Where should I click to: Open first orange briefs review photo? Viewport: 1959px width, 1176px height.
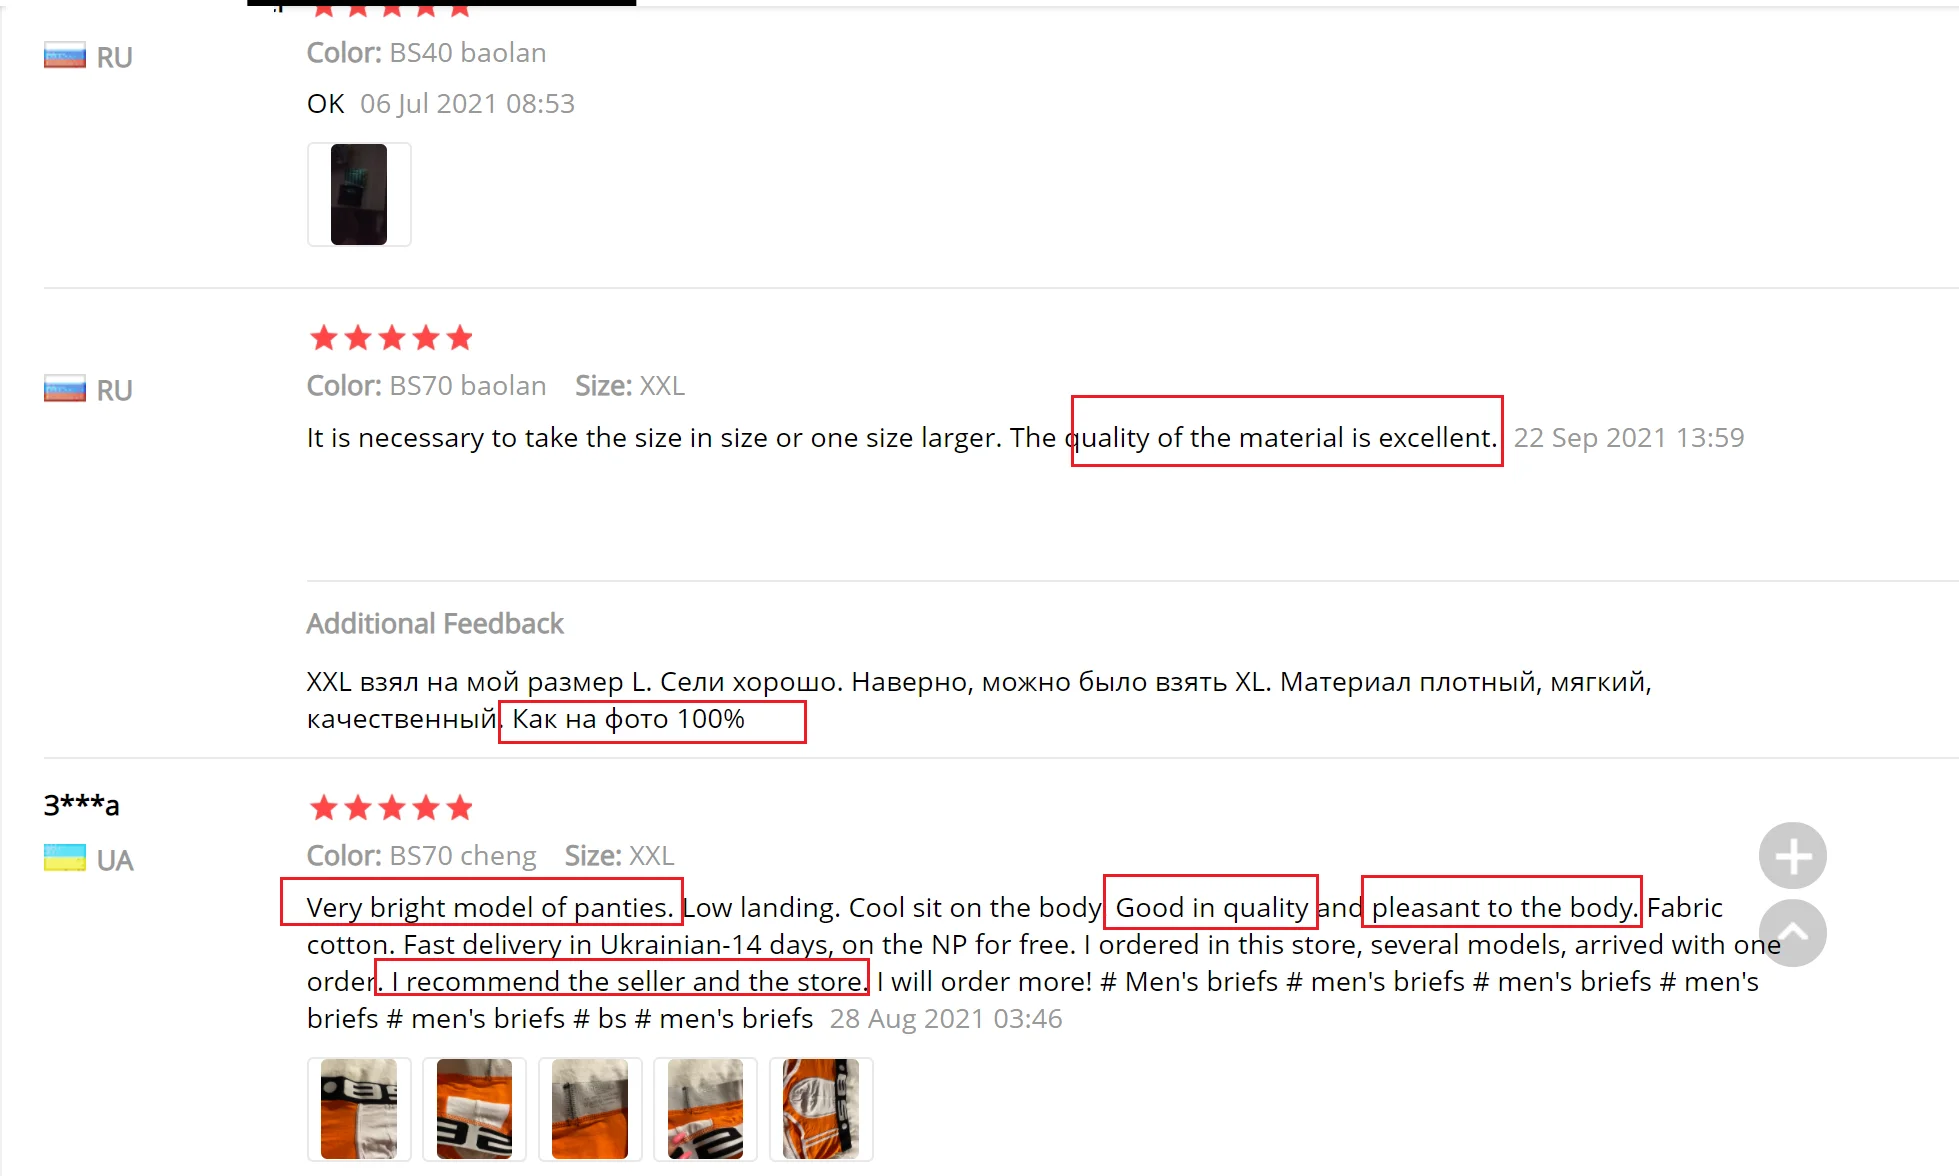(x=359, y=1109)
